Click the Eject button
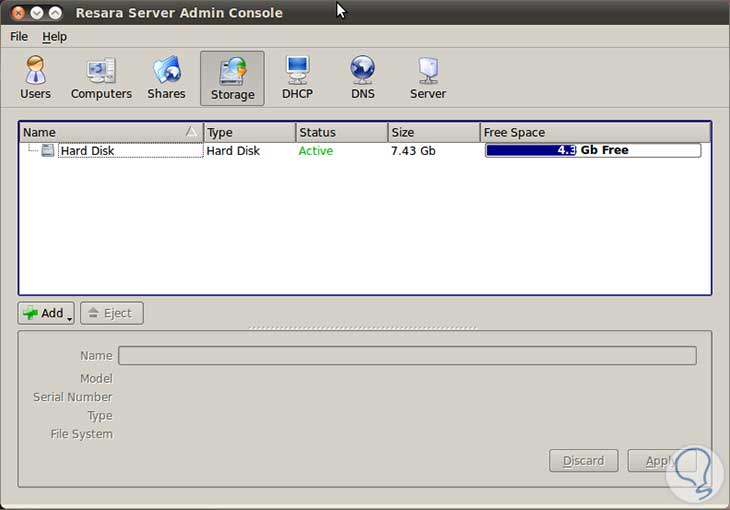The width and height of the screenshot is (730, 510). coord(112,313)
